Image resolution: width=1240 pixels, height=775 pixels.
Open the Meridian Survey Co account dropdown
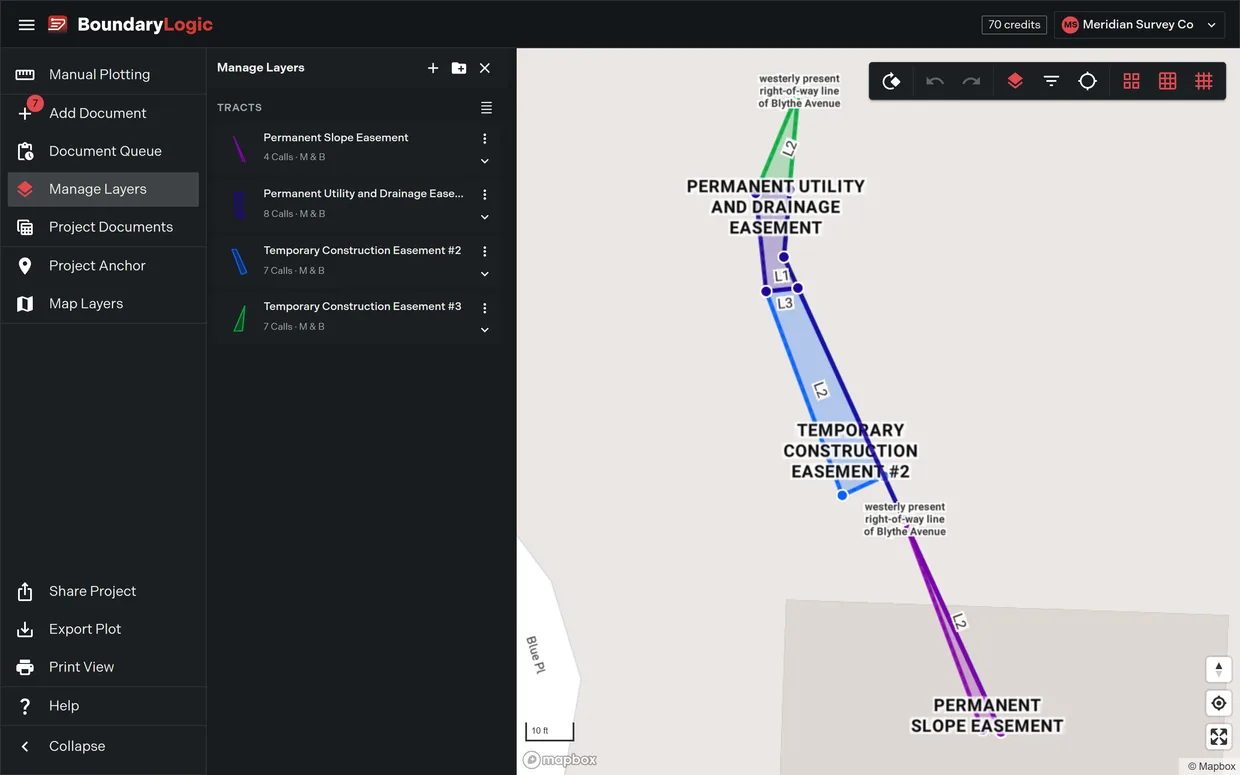click(1140, 25)
